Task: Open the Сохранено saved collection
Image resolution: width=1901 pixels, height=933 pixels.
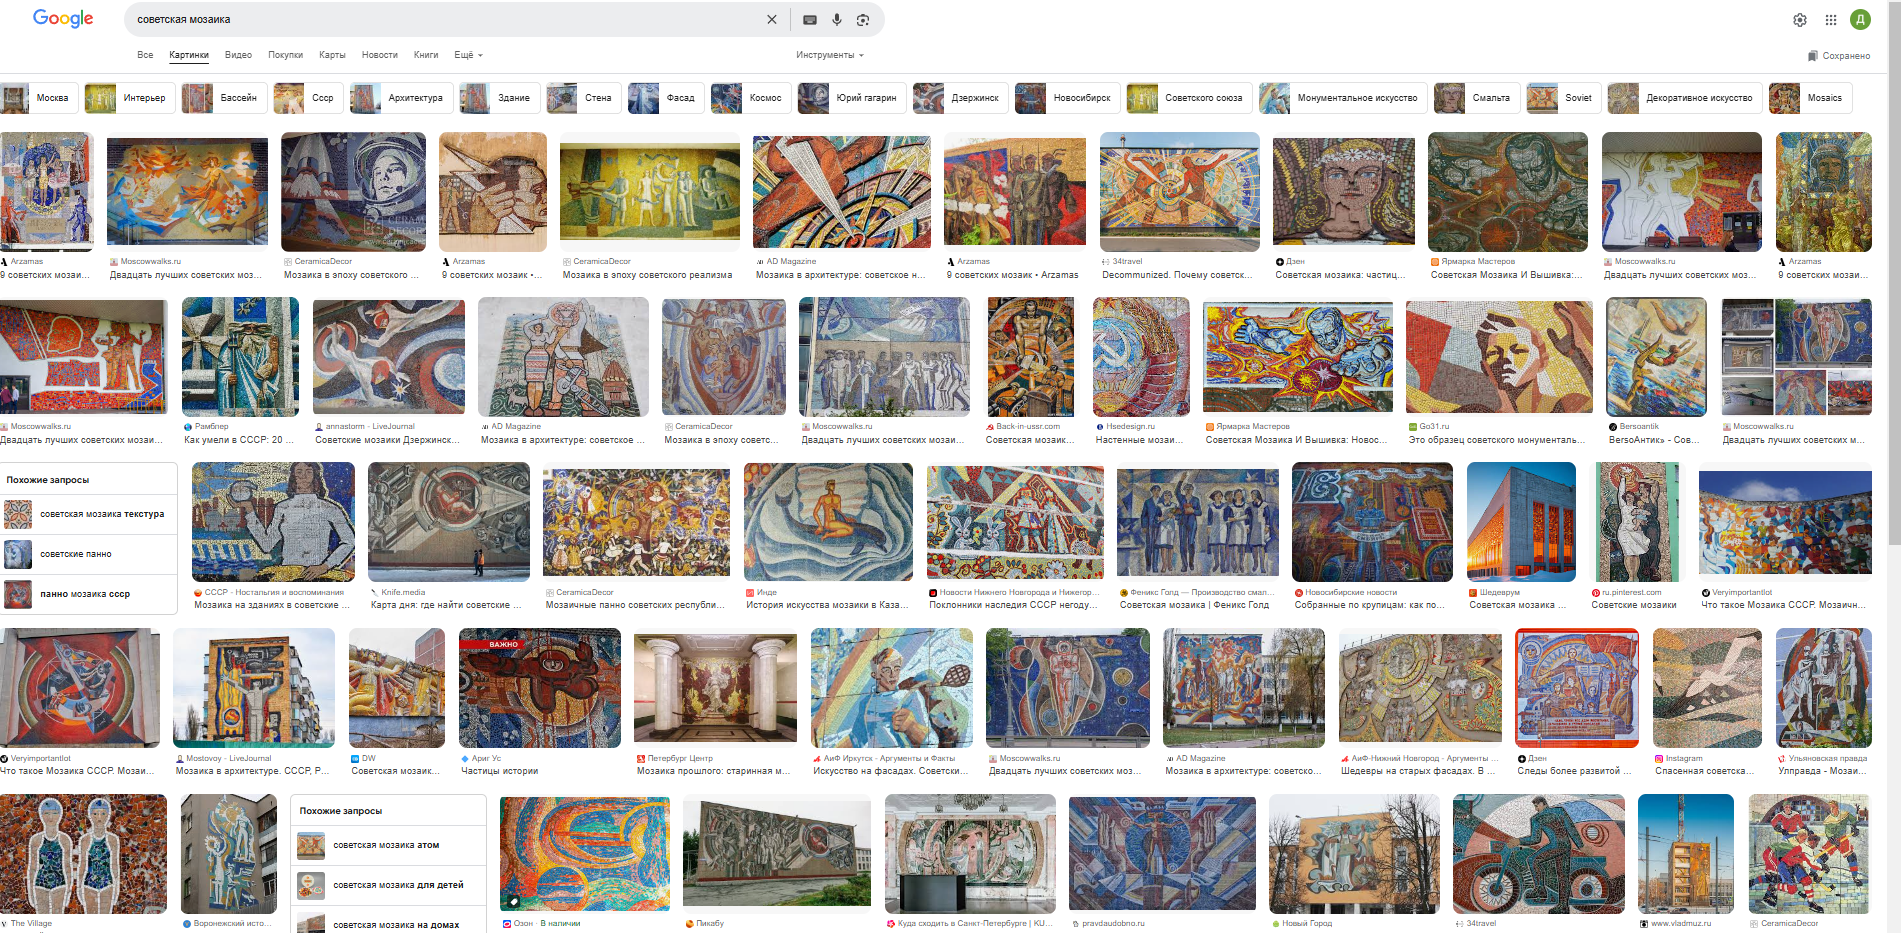Action: click(1839, 56)
